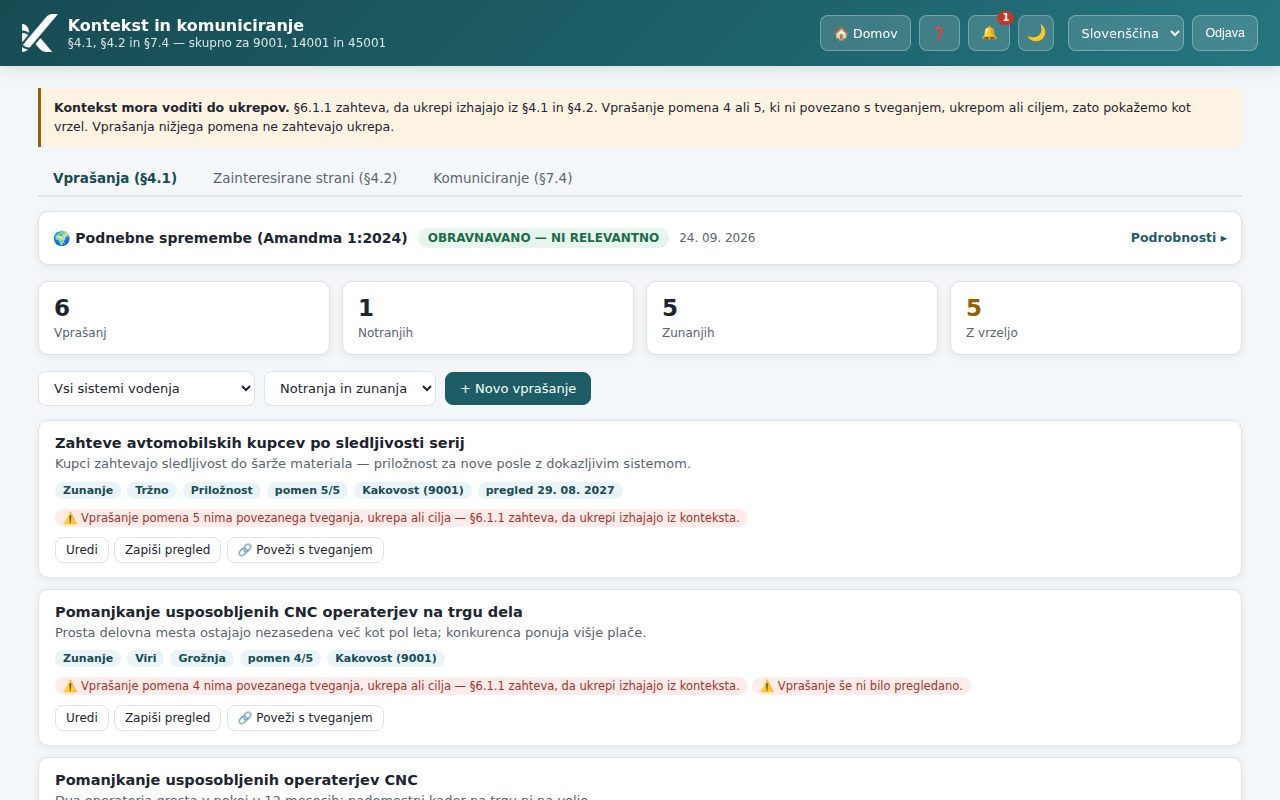Open Zainteresirane strani (§4.2) tab
This screenshot has width=1280, height=800.
tap(305, 178)
